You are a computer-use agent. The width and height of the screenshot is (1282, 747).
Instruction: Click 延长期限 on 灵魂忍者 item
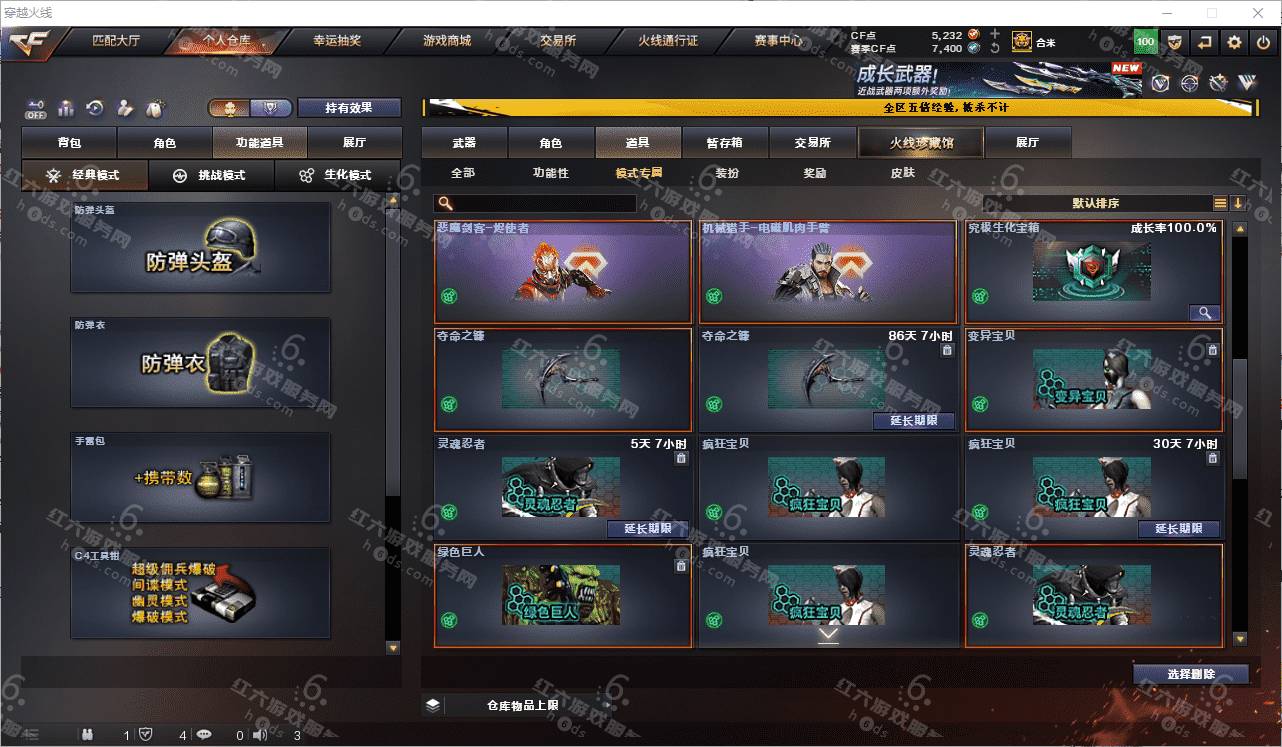pos(647,529)
